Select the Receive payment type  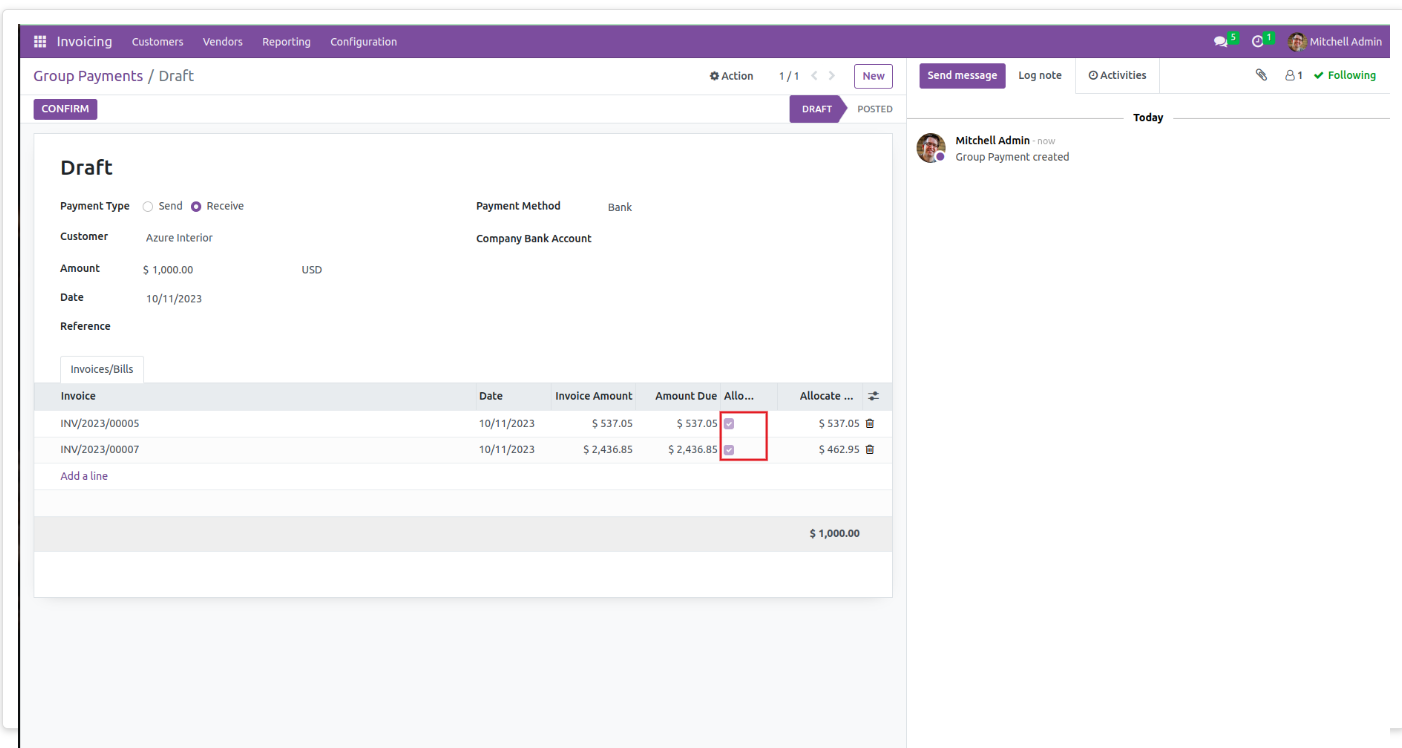click(196, 206)
